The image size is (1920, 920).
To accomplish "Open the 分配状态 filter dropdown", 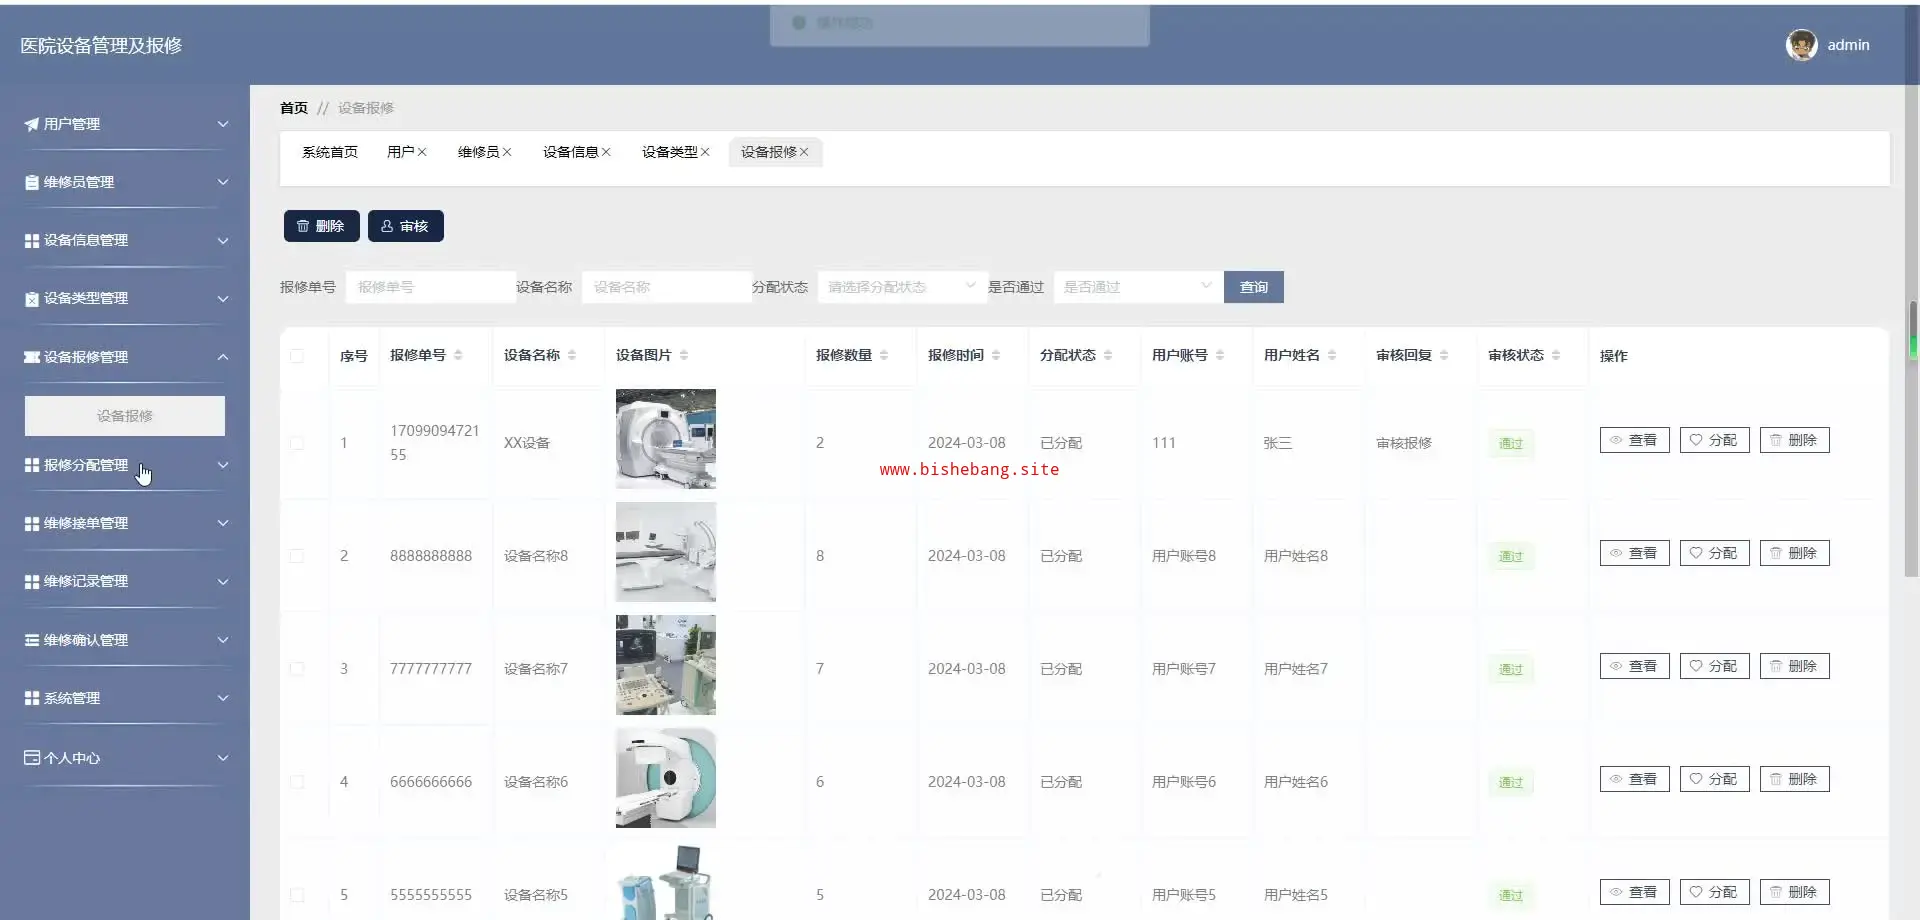I will pos(900,287).
